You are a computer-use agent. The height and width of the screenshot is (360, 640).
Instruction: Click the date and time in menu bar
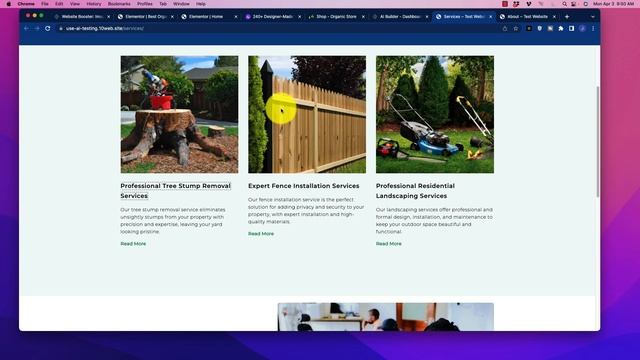click(x=613, y=4)
